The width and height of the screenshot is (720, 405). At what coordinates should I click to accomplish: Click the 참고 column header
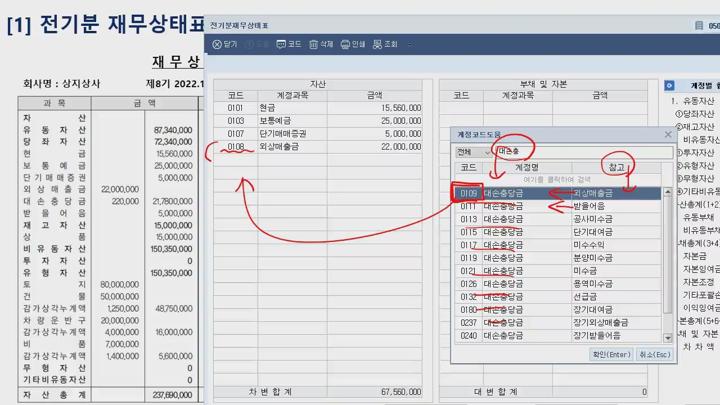(x=616, y=168)
